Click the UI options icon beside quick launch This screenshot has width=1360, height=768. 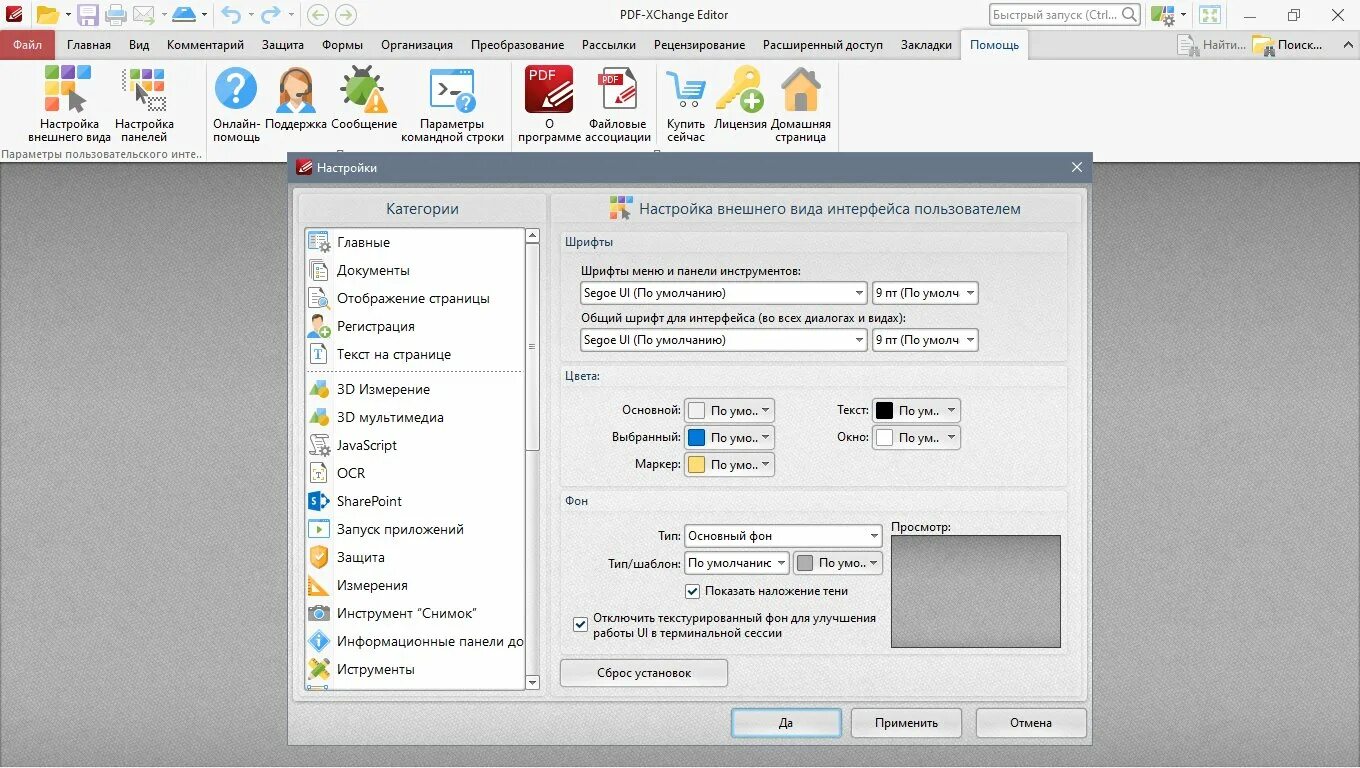point(1162,15)
